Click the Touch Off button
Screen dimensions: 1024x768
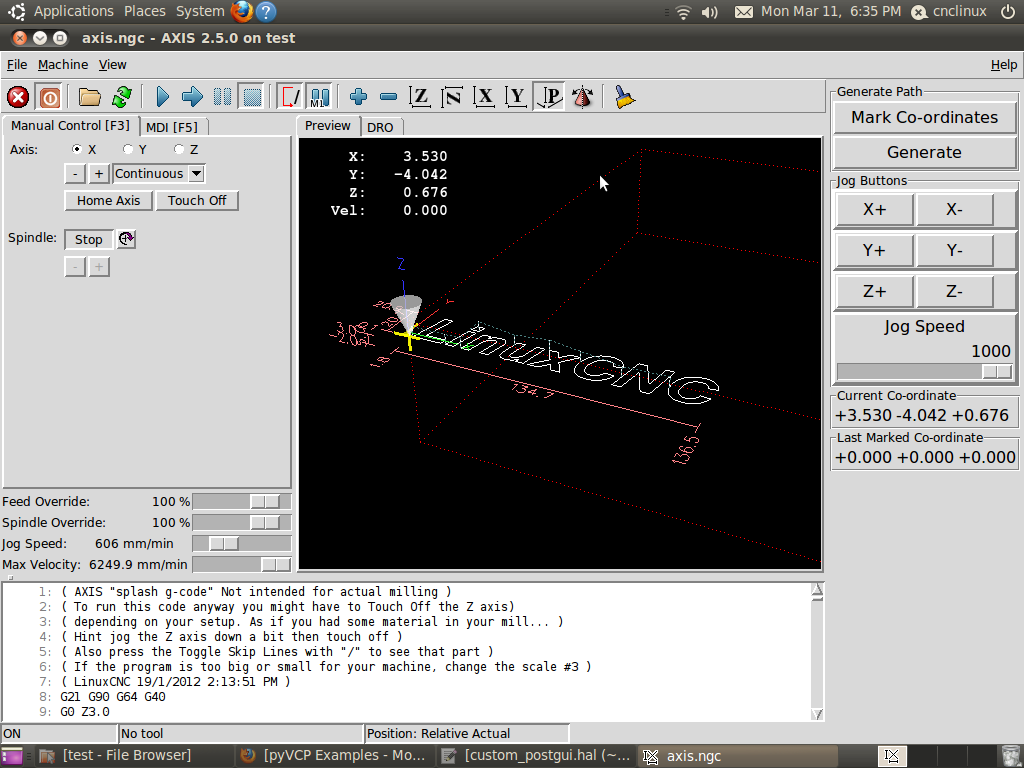(x=197, y=200)
